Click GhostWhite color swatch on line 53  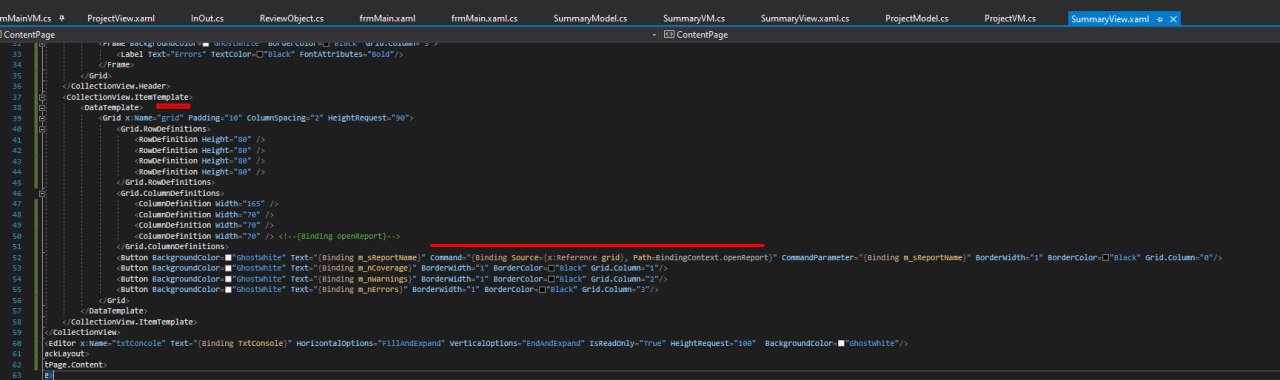[x=228, y=268]
